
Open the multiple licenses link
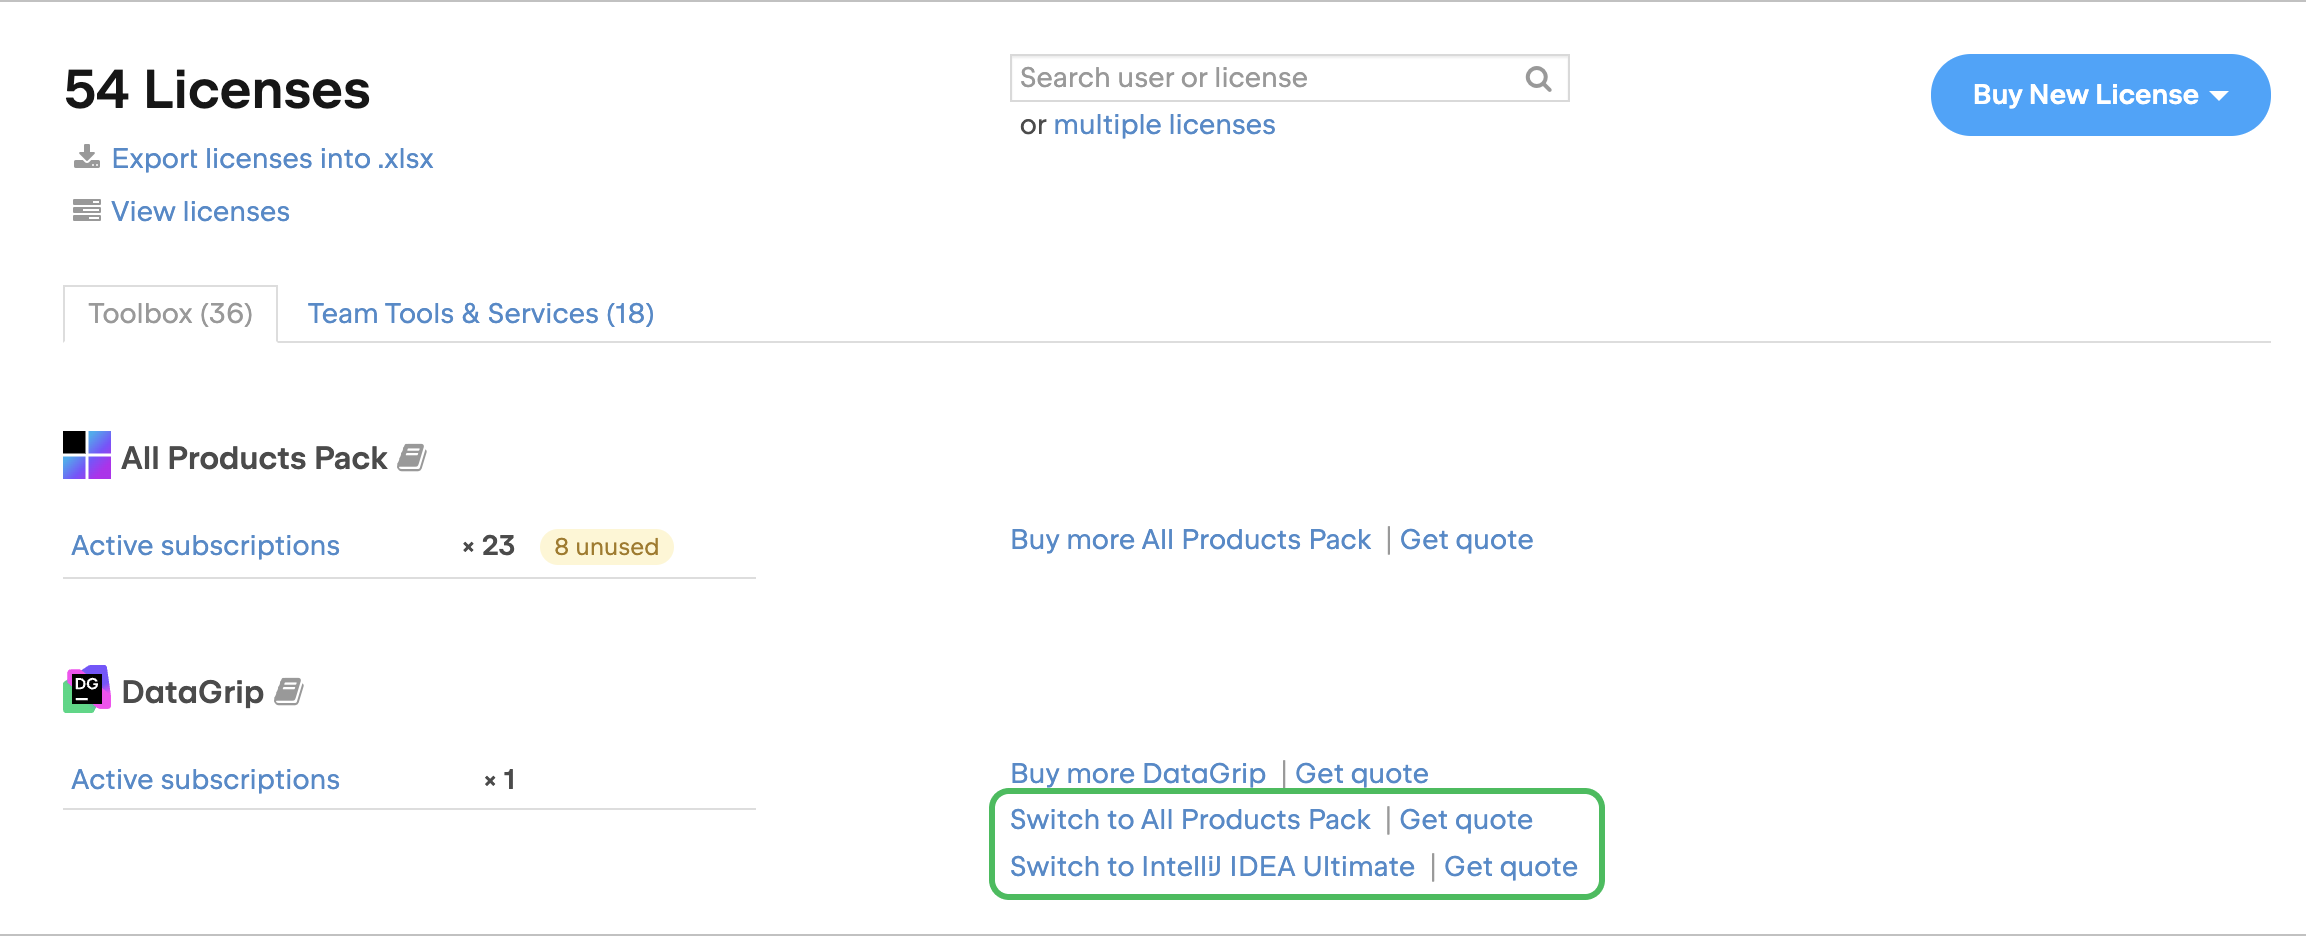tap(1165, 124)
